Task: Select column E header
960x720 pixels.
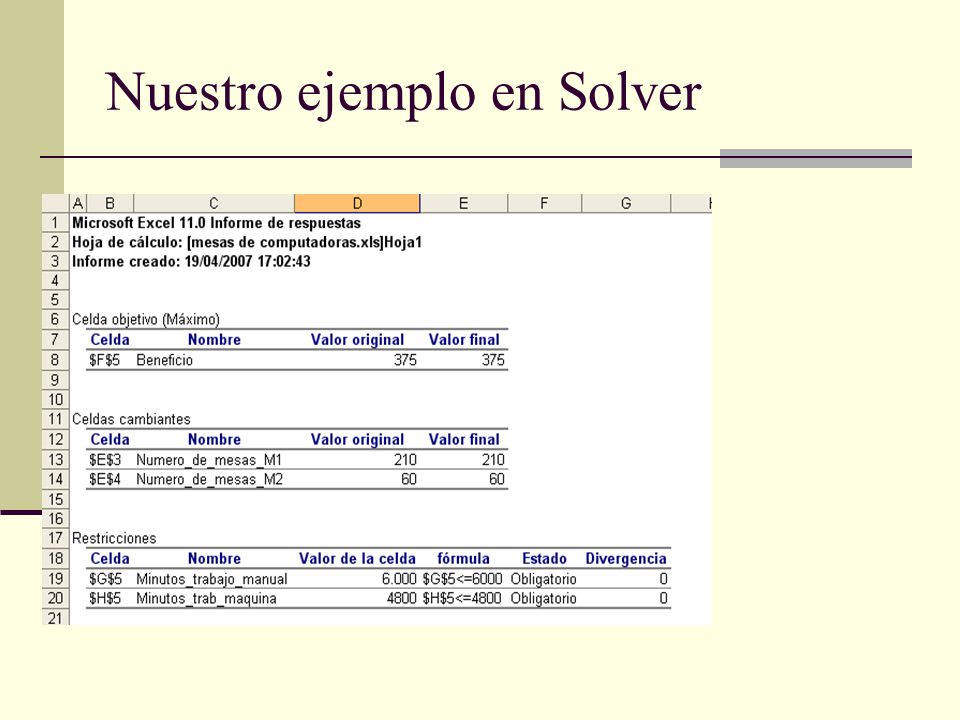Action: pos(463,203)
